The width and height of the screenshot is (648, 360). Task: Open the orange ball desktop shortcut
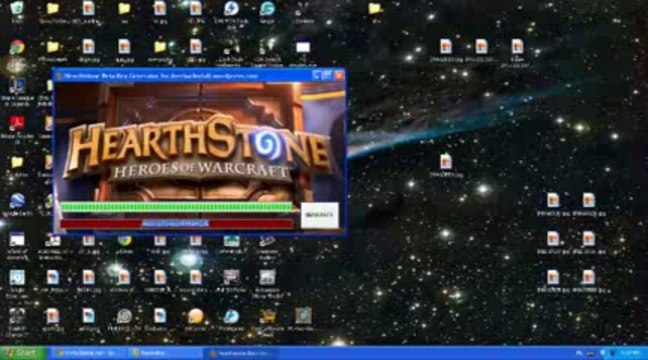[195, 317]
